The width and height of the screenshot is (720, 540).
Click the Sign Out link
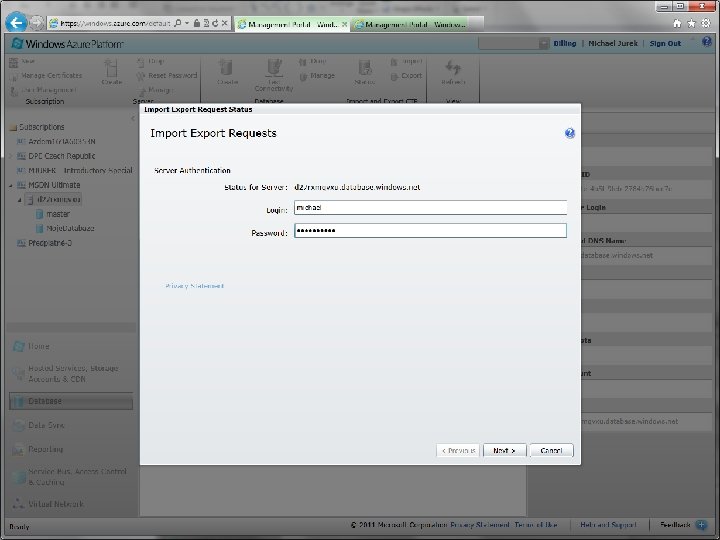coord(665,44)
